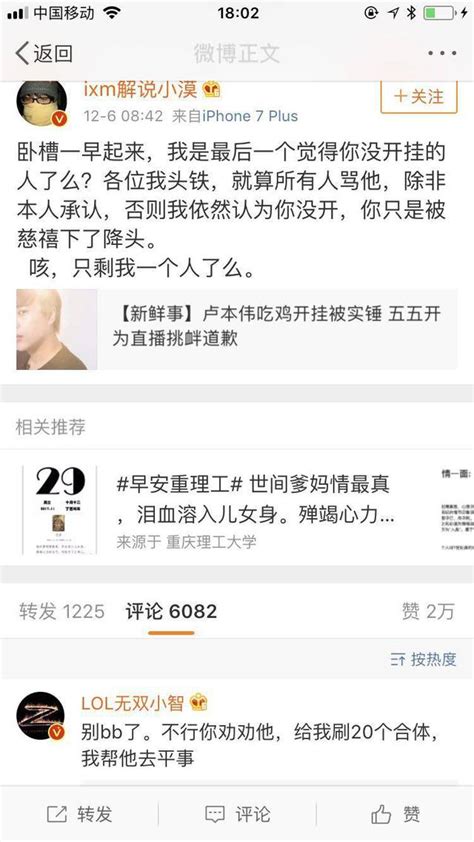Change comment sorting via 按热度

[424, 659]
